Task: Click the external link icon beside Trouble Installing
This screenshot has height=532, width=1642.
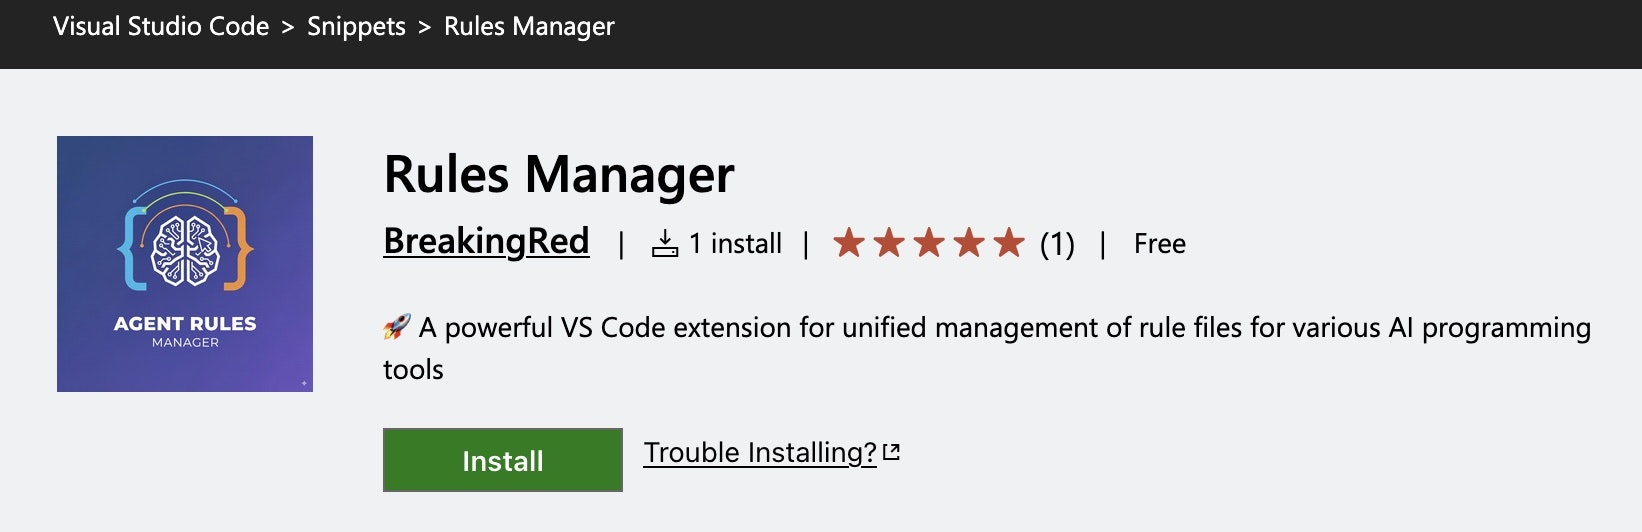Action: pyautogui.click(x=892, y=453)
